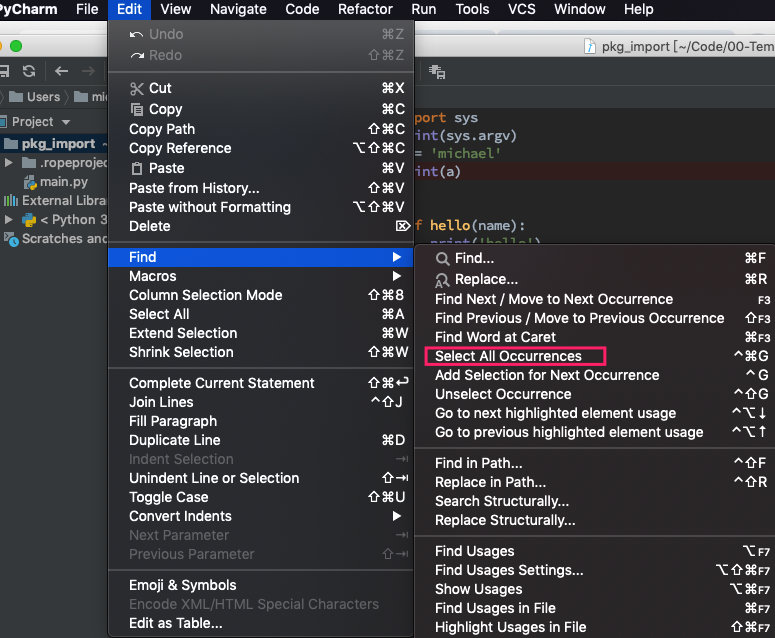Expand the .ropeproject tree node
775x638 pixels.
8,163
